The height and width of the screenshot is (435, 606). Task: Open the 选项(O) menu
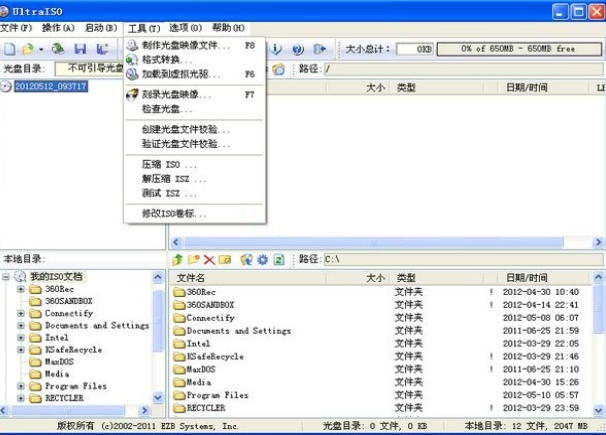pos(186,28)
